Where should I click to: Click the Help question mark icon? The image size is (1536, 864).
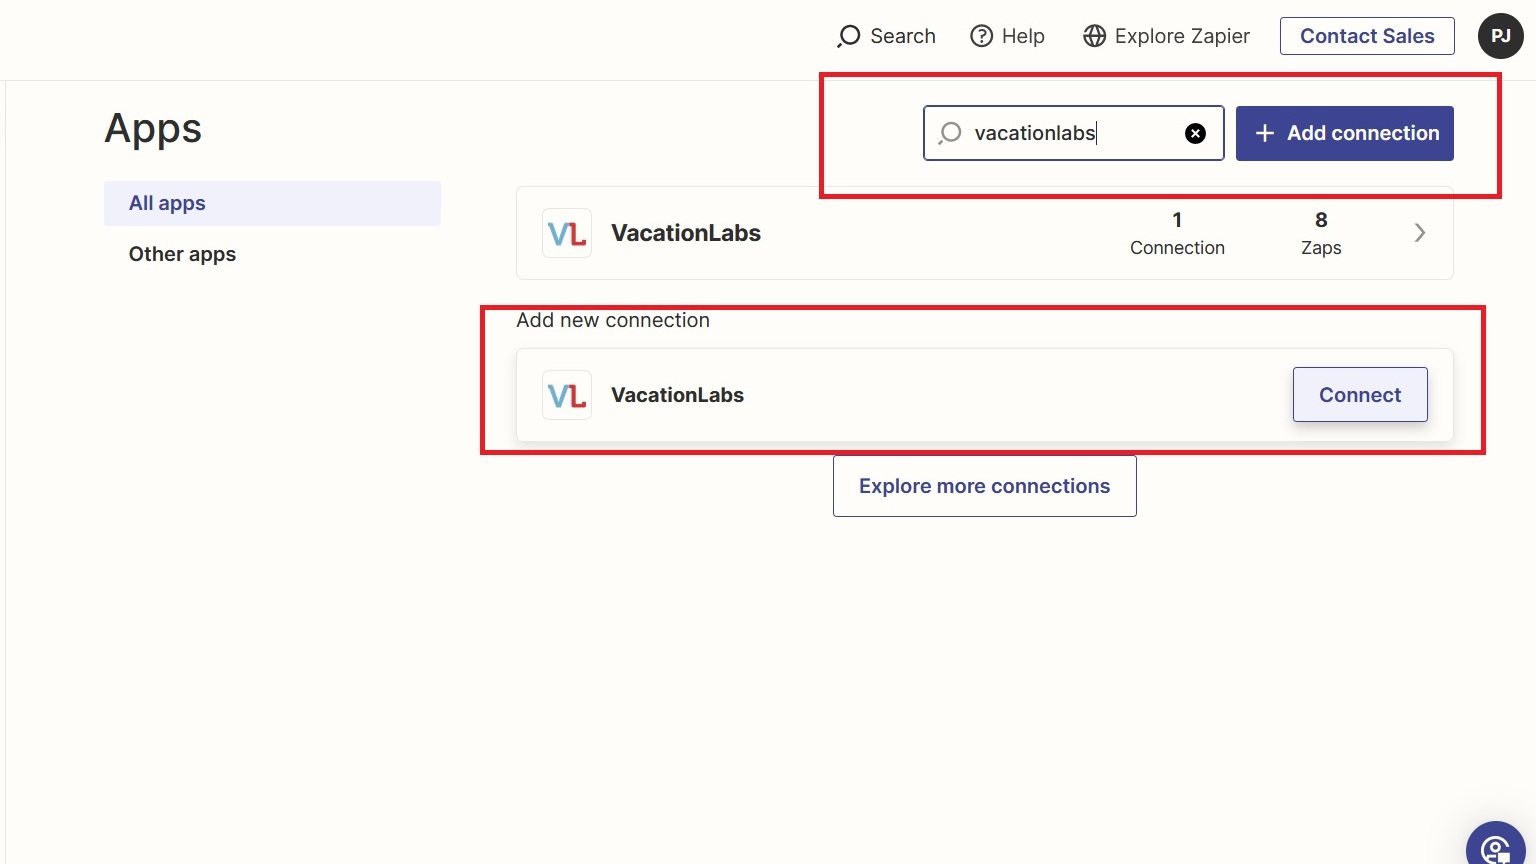point(982,36)
